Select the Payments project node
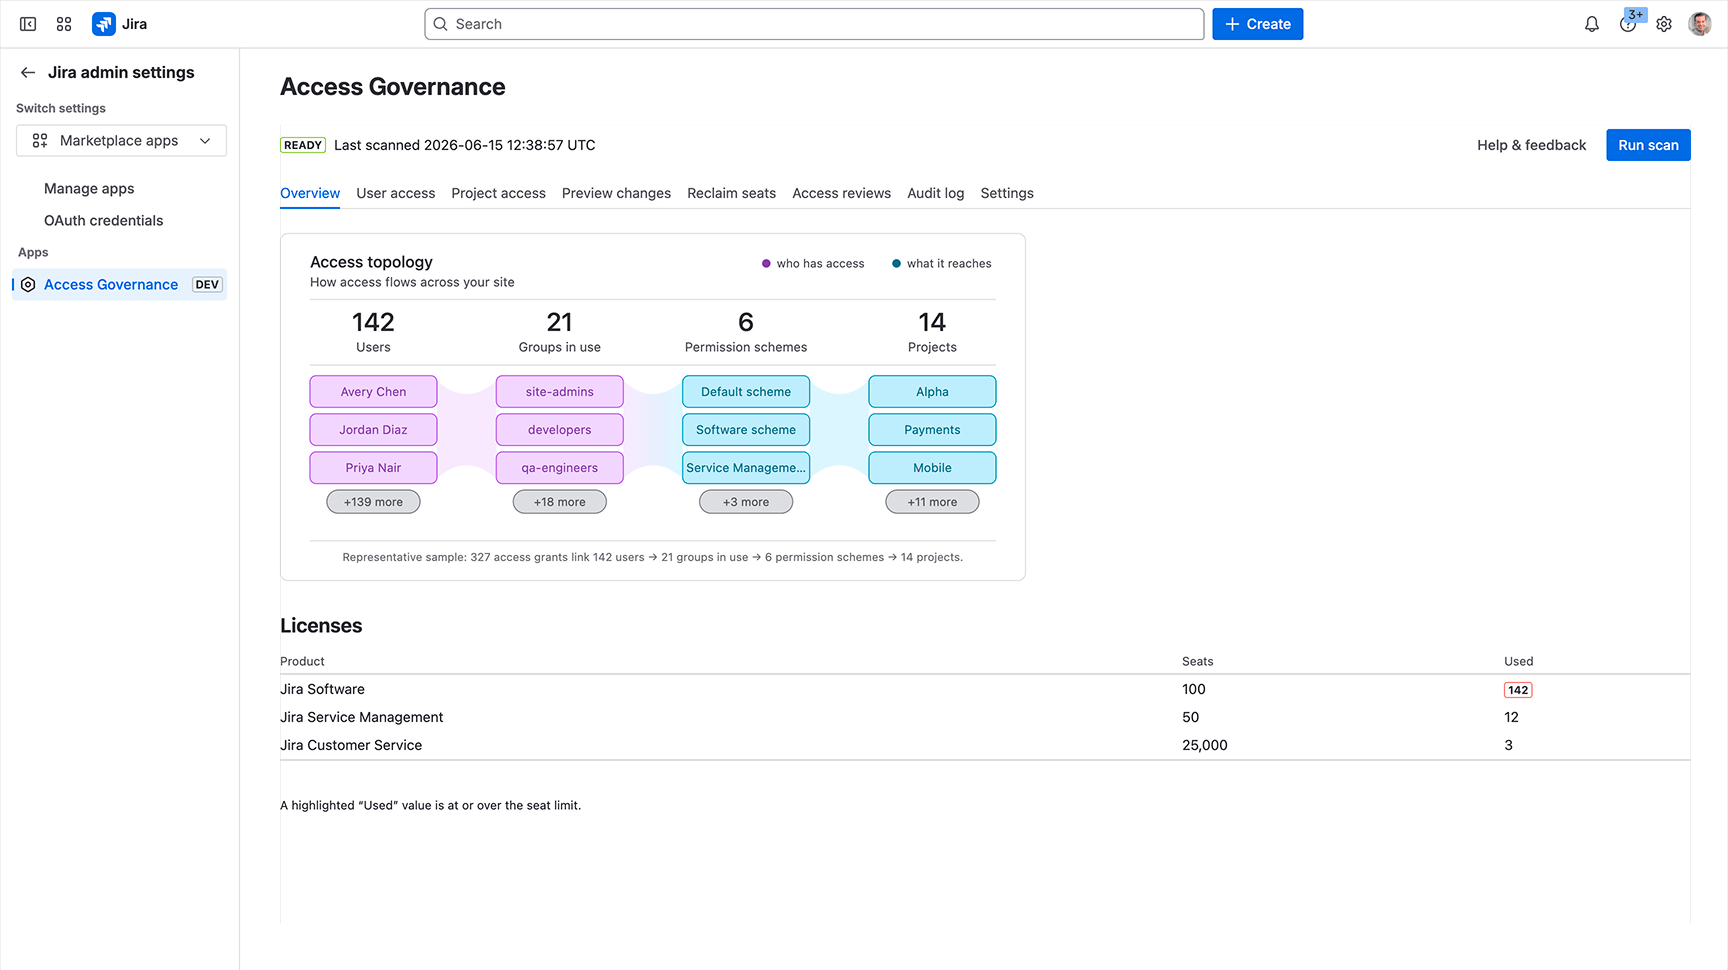1728x970 pixels. [932, 430]
